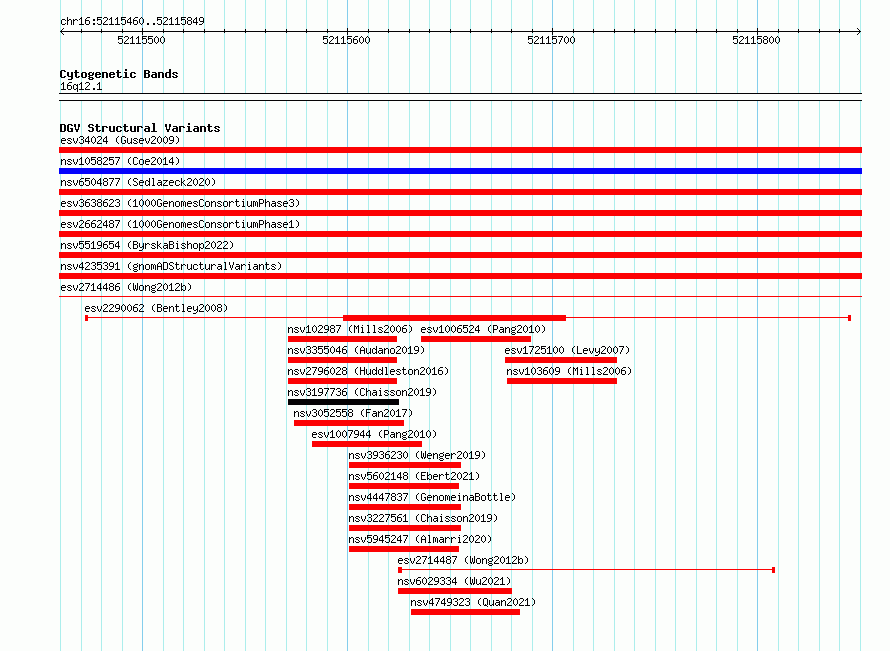Screen dimensions: 890x651
Task: Click ruler position 52115700
Action: pos(551,40)
